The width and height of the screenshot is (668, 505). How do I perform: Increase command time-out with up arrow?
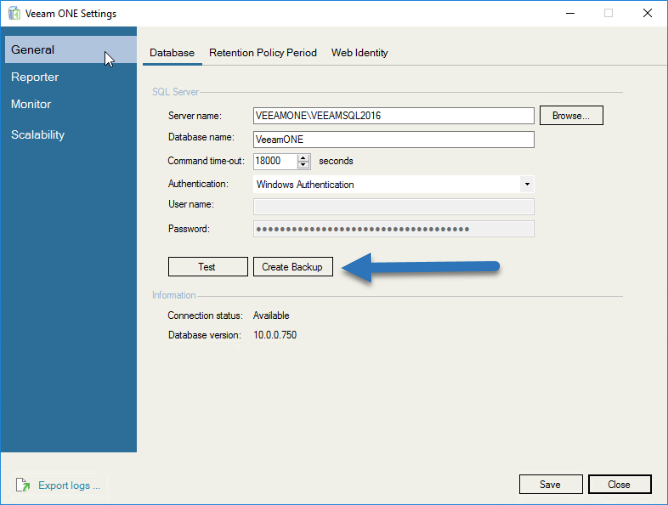coord(303,158)
